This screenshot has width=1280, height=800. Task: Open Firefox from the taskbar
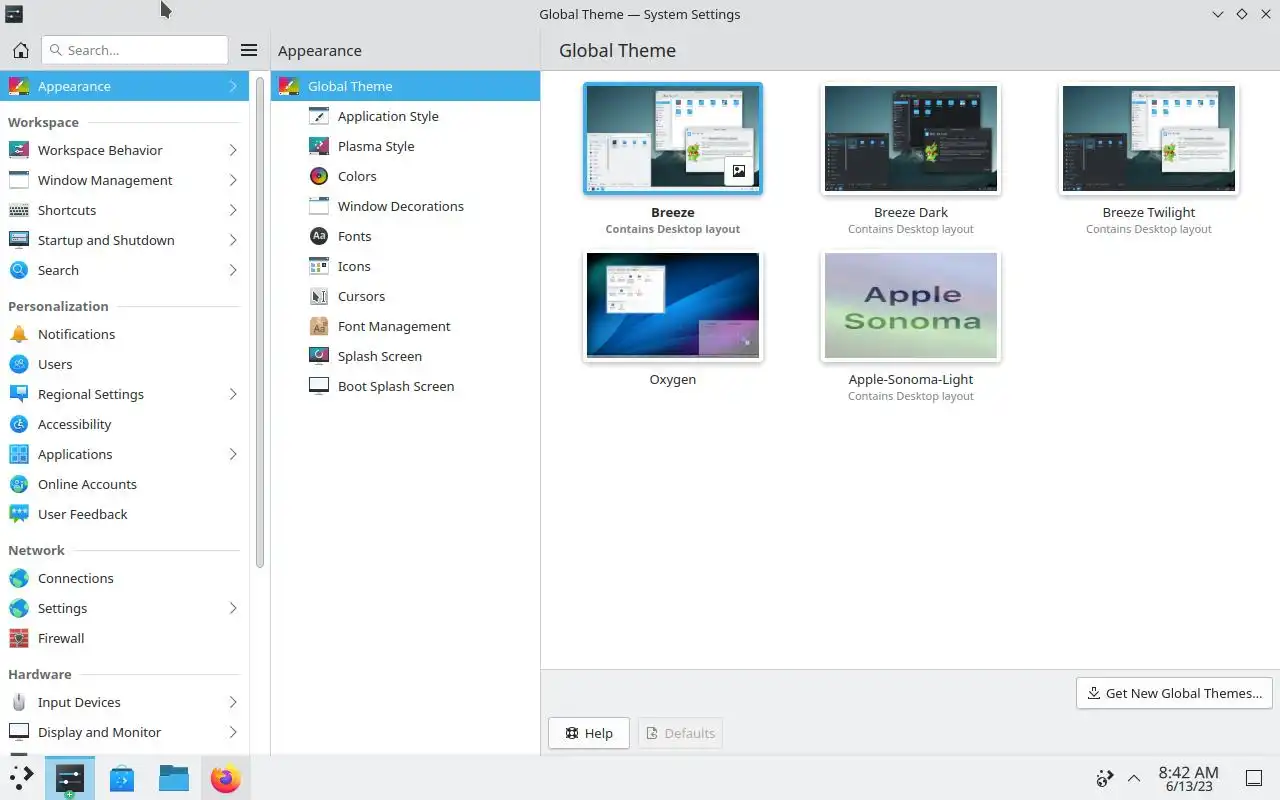tap(225, 778)
